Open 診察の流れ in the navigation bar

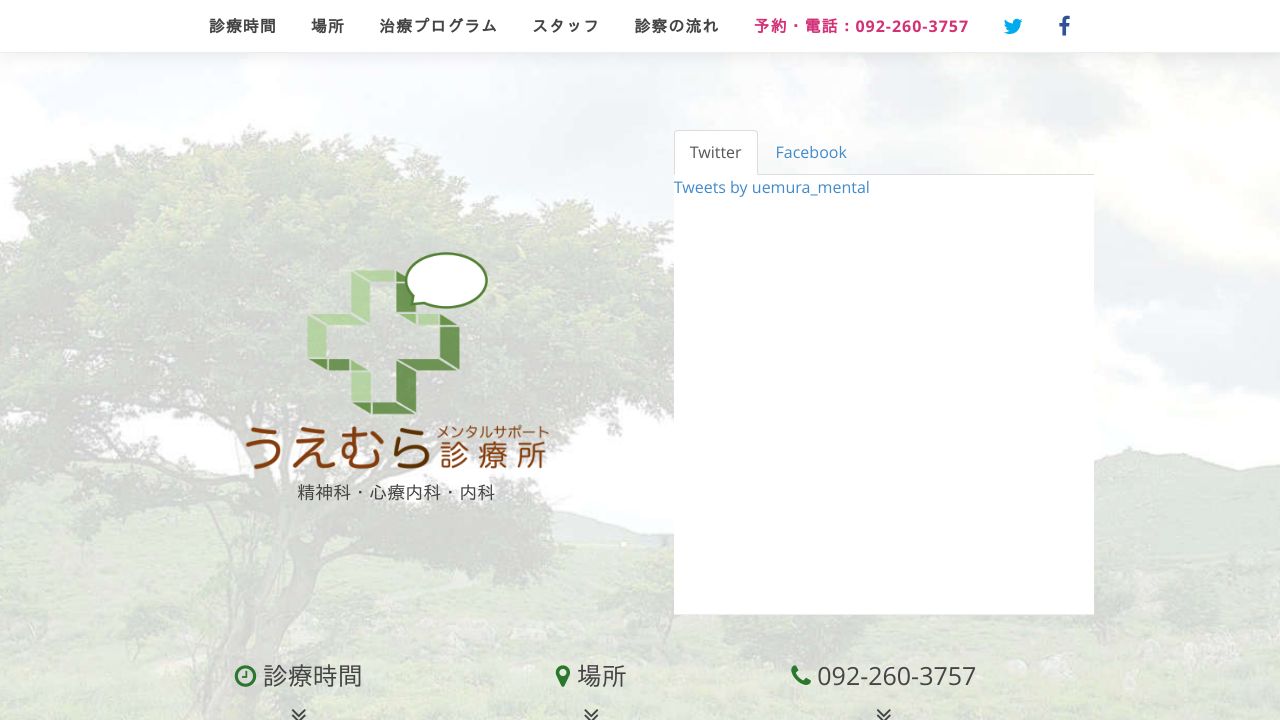coord(677,27)
